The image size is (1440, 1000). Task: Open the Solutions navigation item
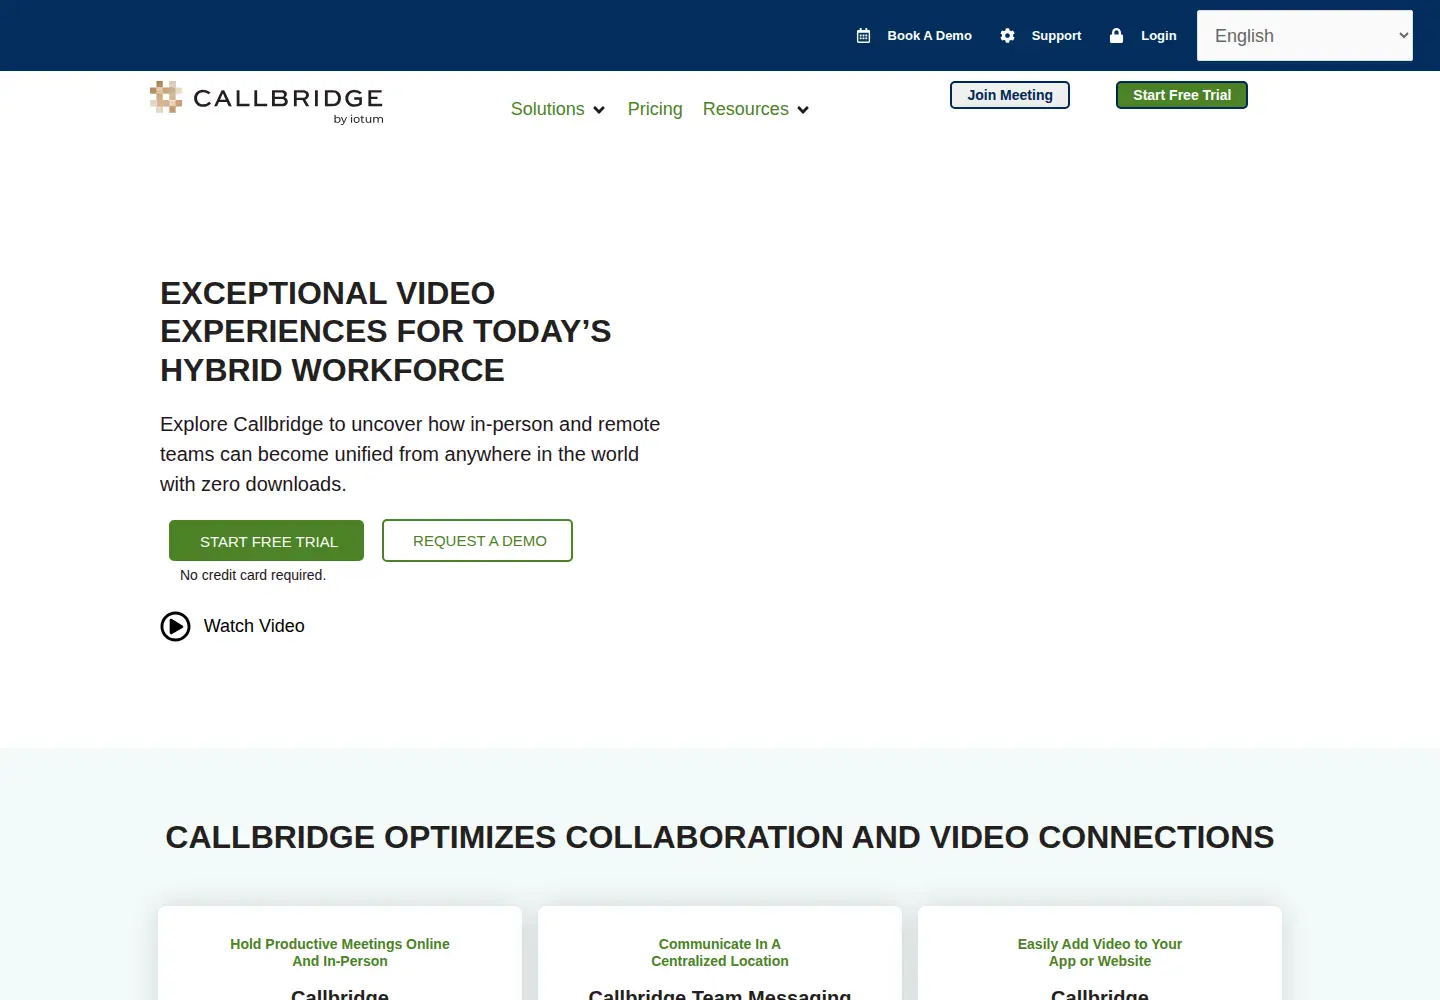coord(548,109)
